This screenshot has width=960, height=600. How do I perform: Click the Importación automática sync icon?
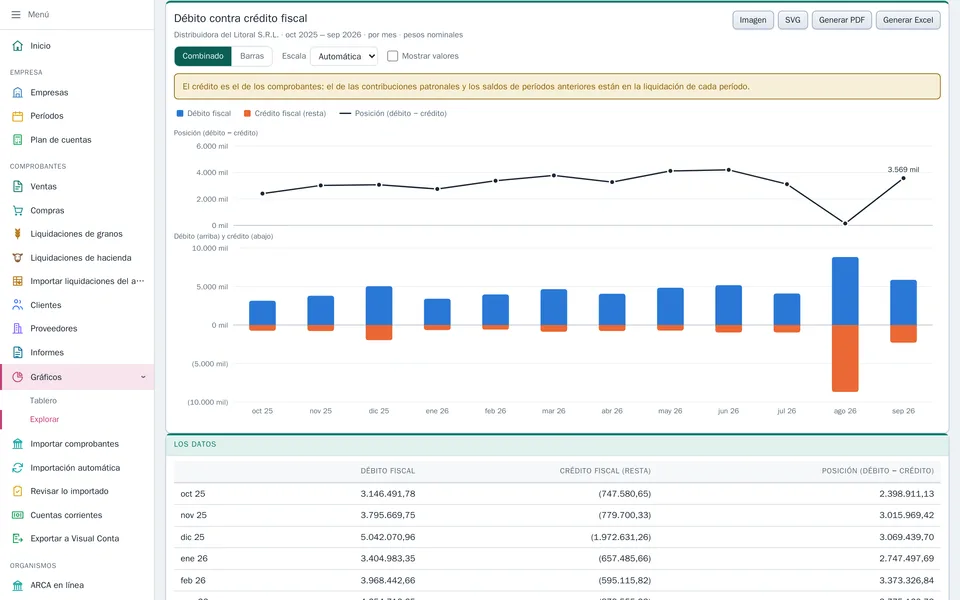pos(18,468)
